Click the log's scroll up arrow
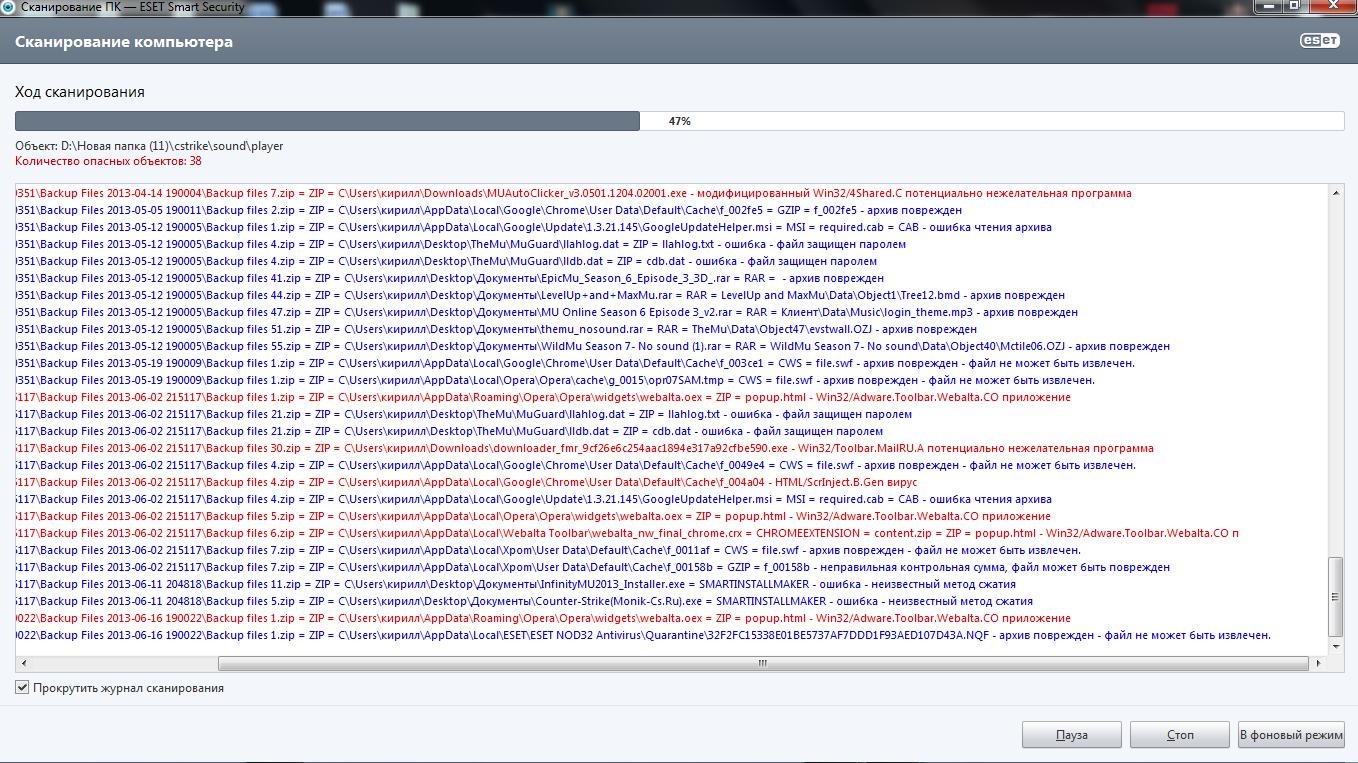The image size is (1358, 763). [1335, 192]
